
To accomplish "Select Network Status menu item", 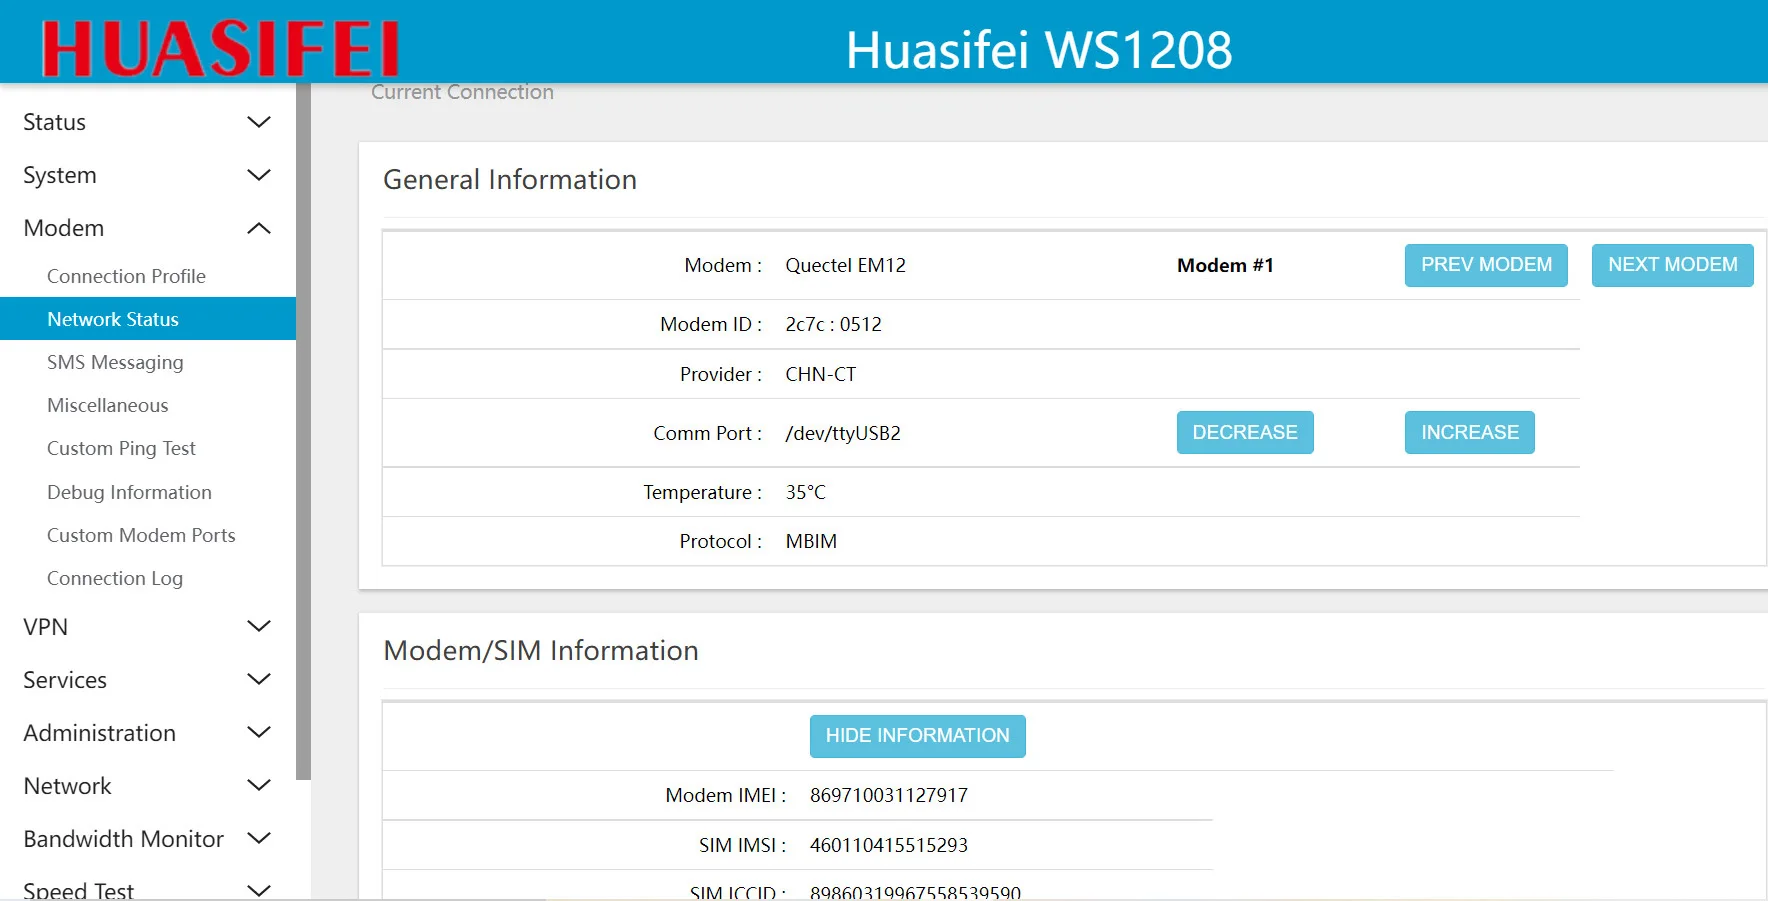I will (x=113, y=319).
